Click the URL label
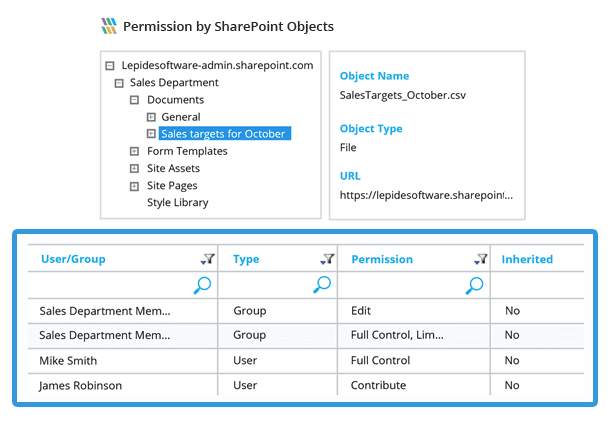Viewport: 612px width, 430px height. pyautogui.click(x=350, y=176)
